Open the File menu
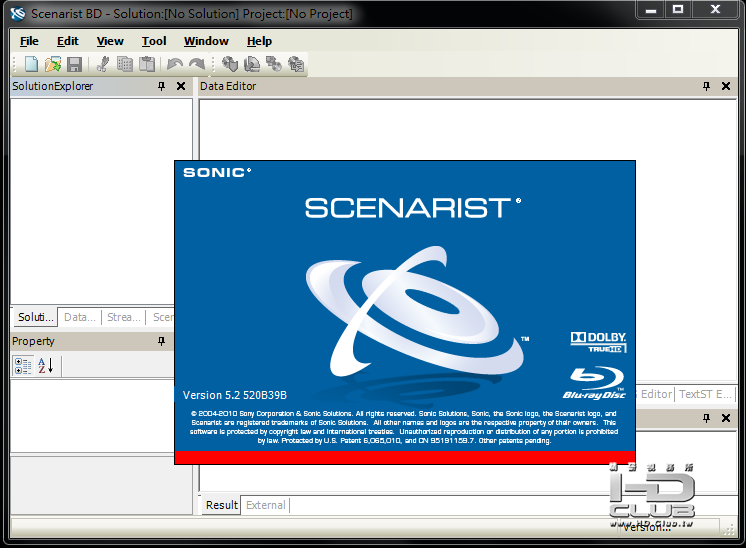Viewport: 746px width, 548px height. coord(29,41)
